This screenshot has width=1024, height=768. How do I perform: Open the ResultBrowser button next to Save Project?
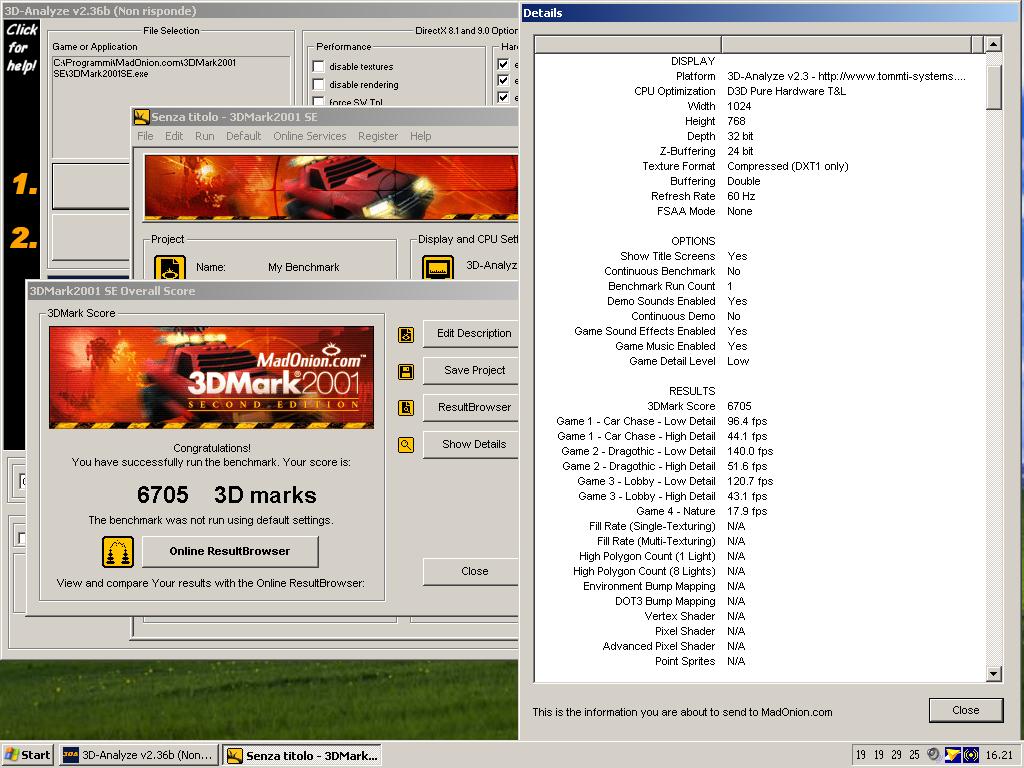[x=470, y=408]
